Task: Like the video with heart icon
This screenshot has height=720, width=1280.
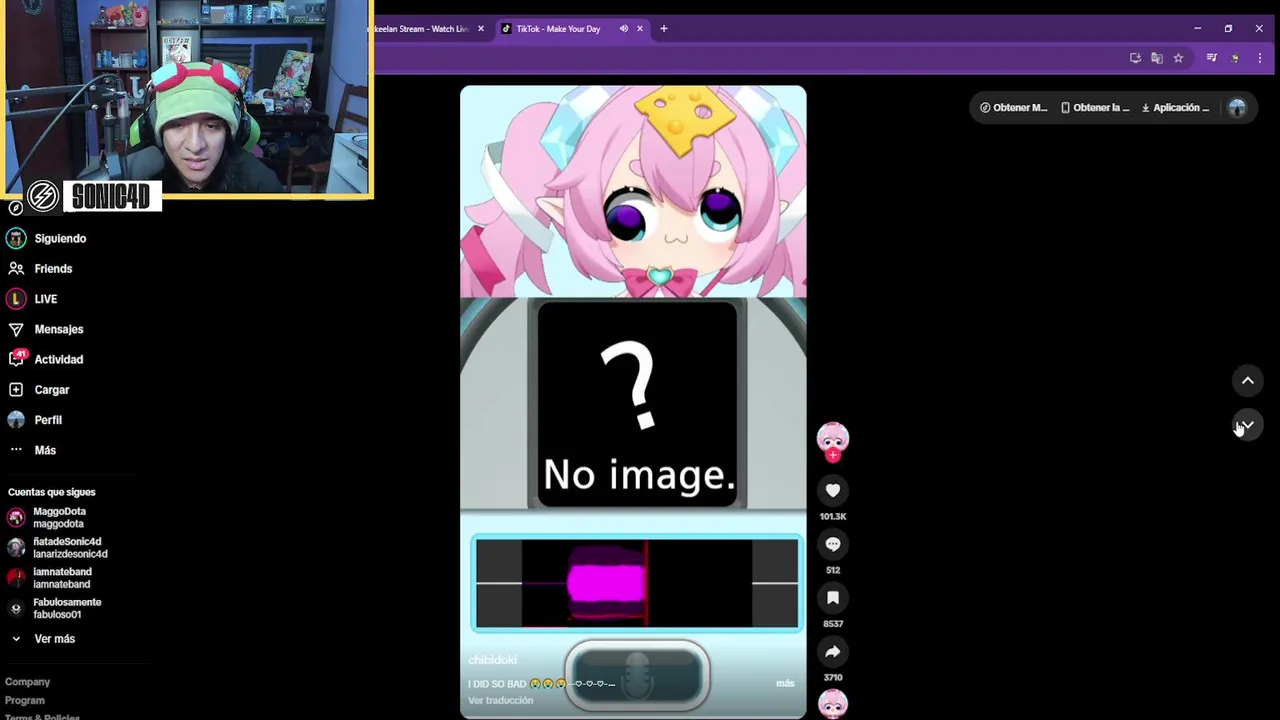Action: click(x=833, y=490)
